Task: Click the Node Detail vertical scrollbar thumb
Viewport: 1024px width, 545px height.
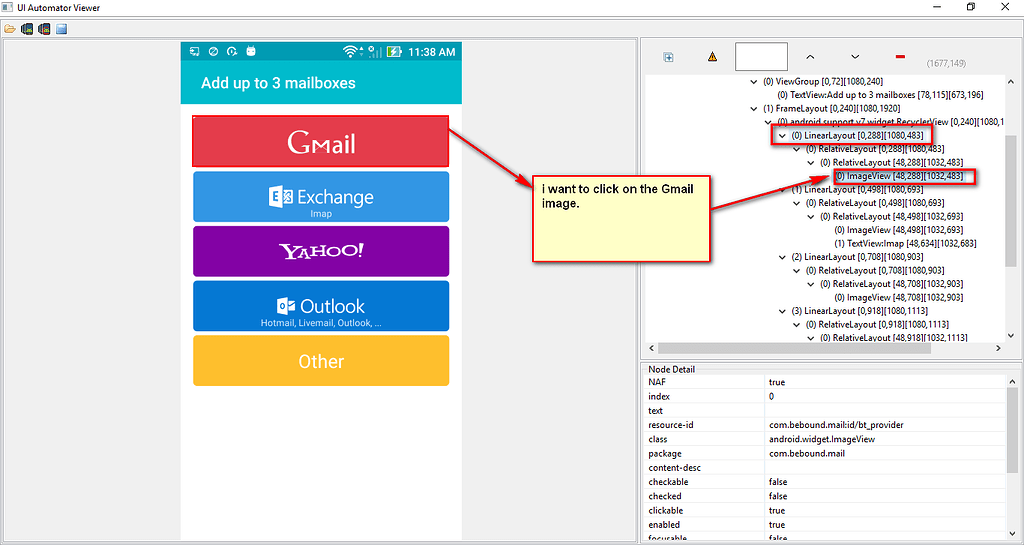Action: 1012,429
